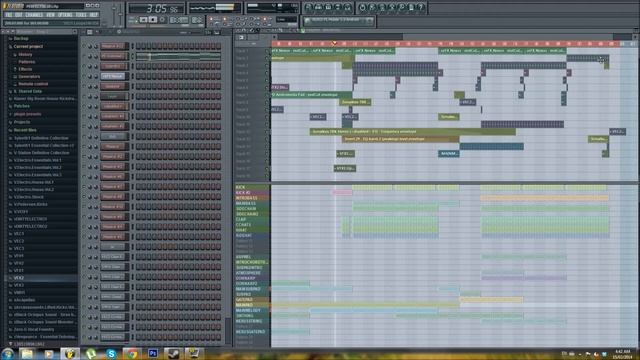Viewport: 640px width, 360px height.
Task: Open Steam from the taskbar
Action: [x=173, y=353]
